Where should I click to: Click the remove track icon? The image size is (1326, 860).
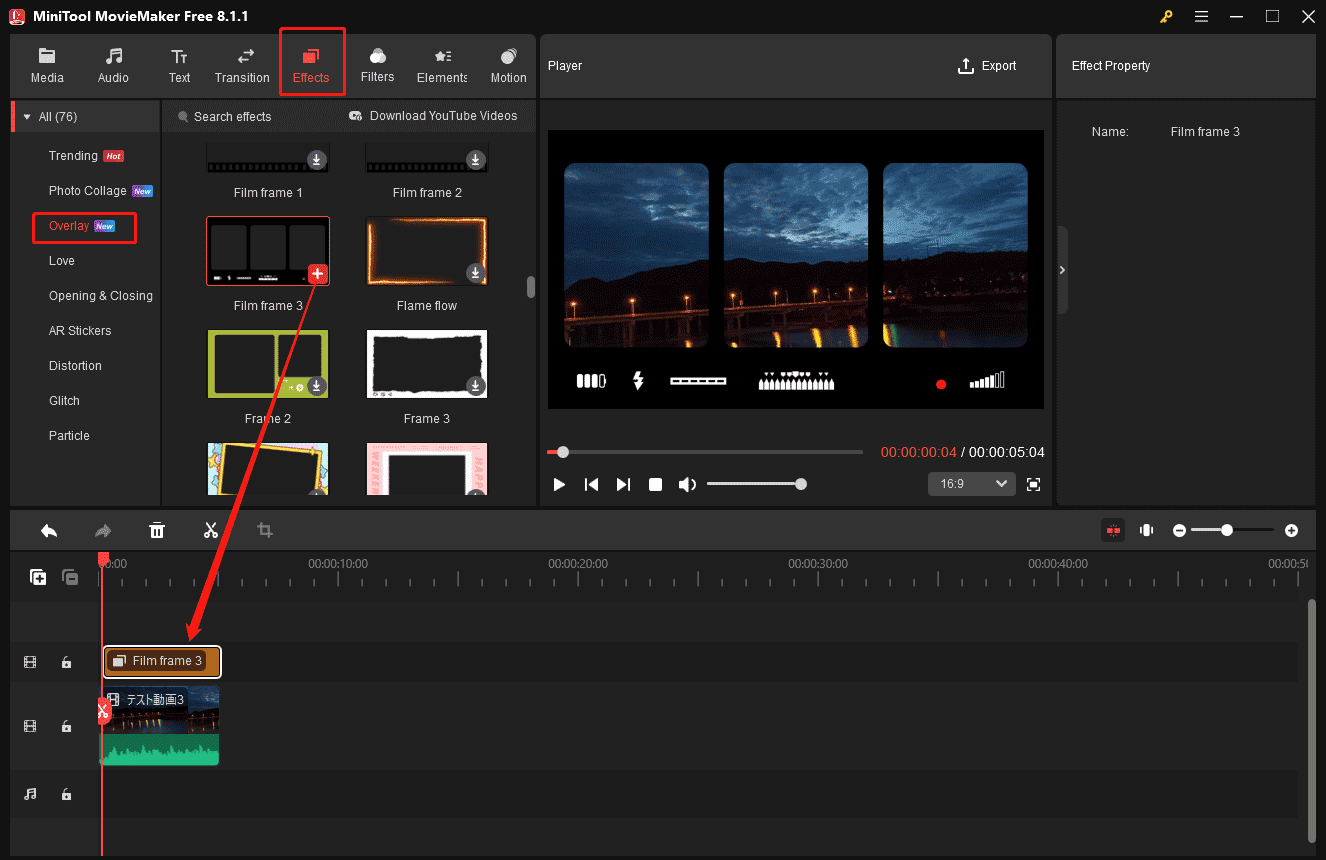70,577
